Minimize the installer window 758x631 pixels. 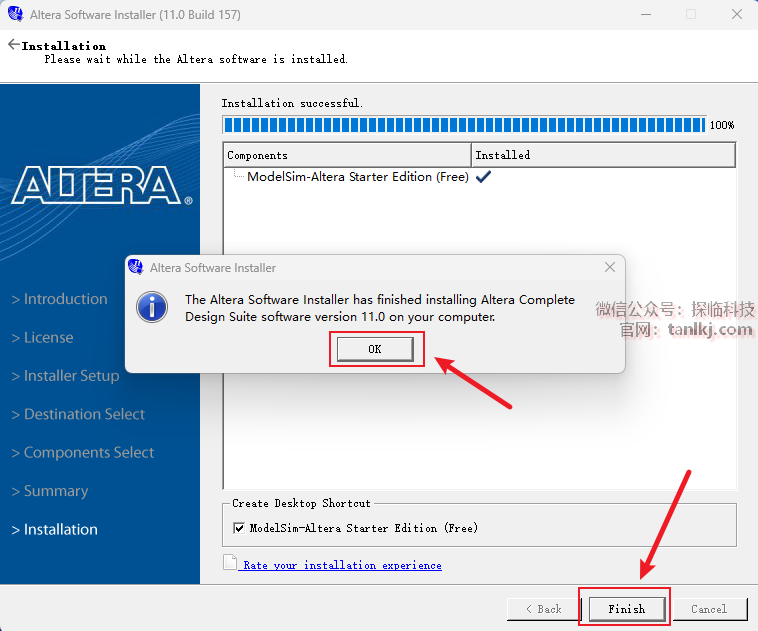pos(646,15)
